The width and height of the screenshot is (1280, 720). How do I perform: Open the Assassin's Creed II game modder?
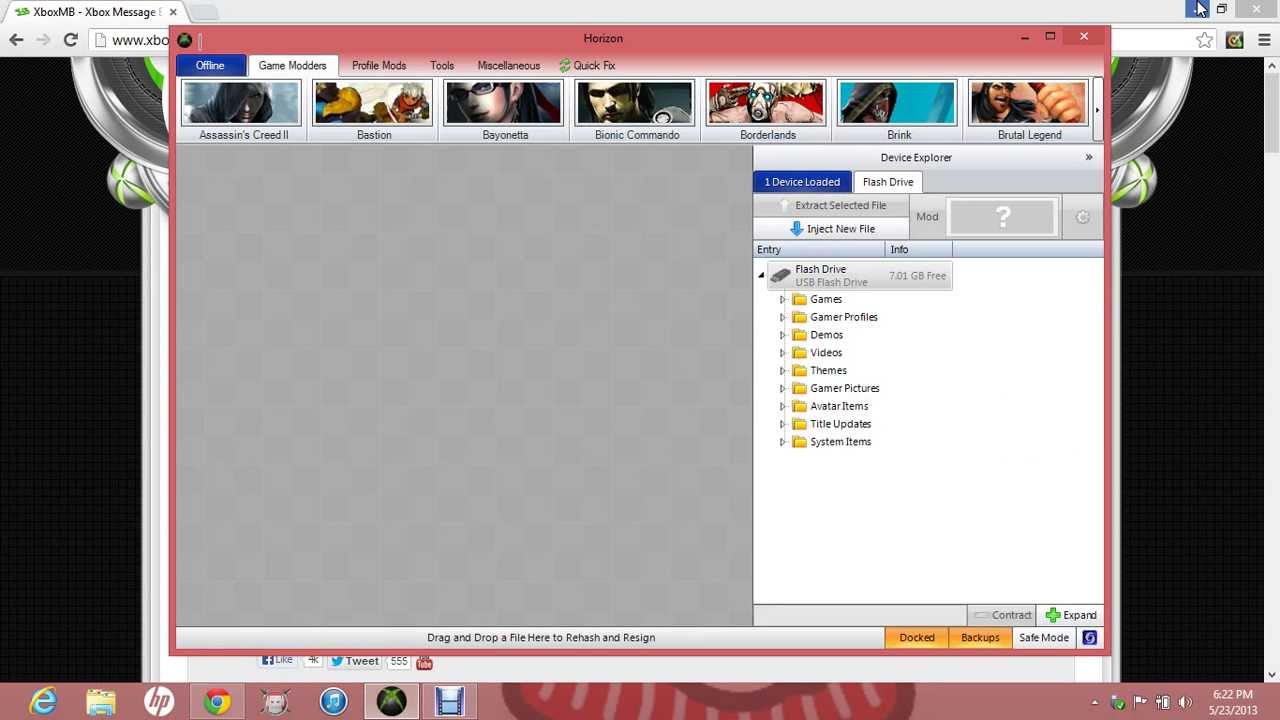(x=242, y=111)
